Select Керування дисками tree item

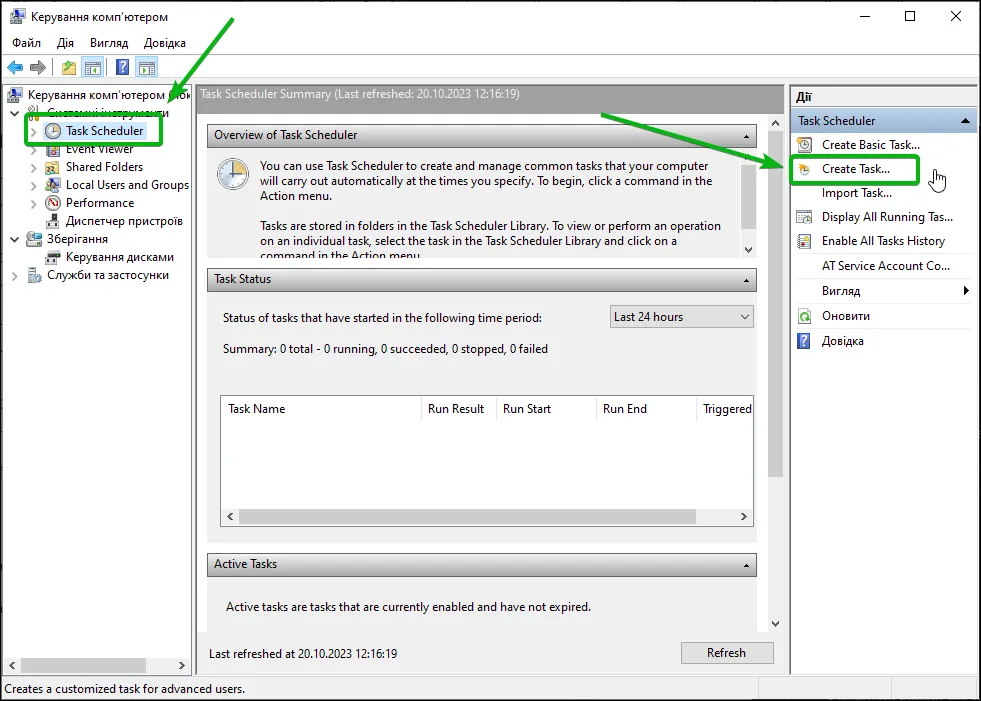click(x=119, y=257)
